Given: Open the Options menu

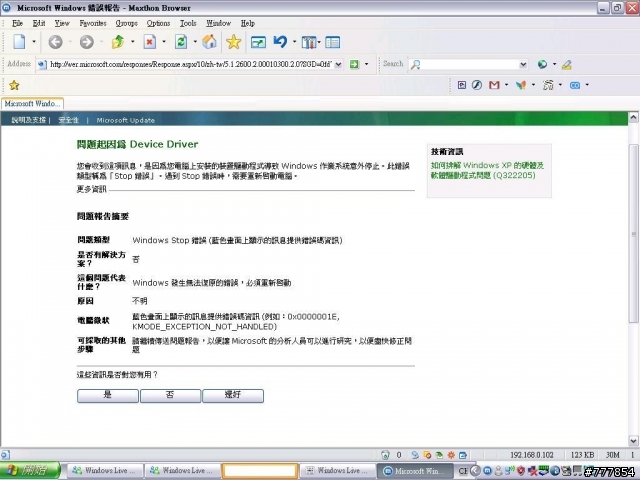Looking at the screenshot, I should click(158, 23).
